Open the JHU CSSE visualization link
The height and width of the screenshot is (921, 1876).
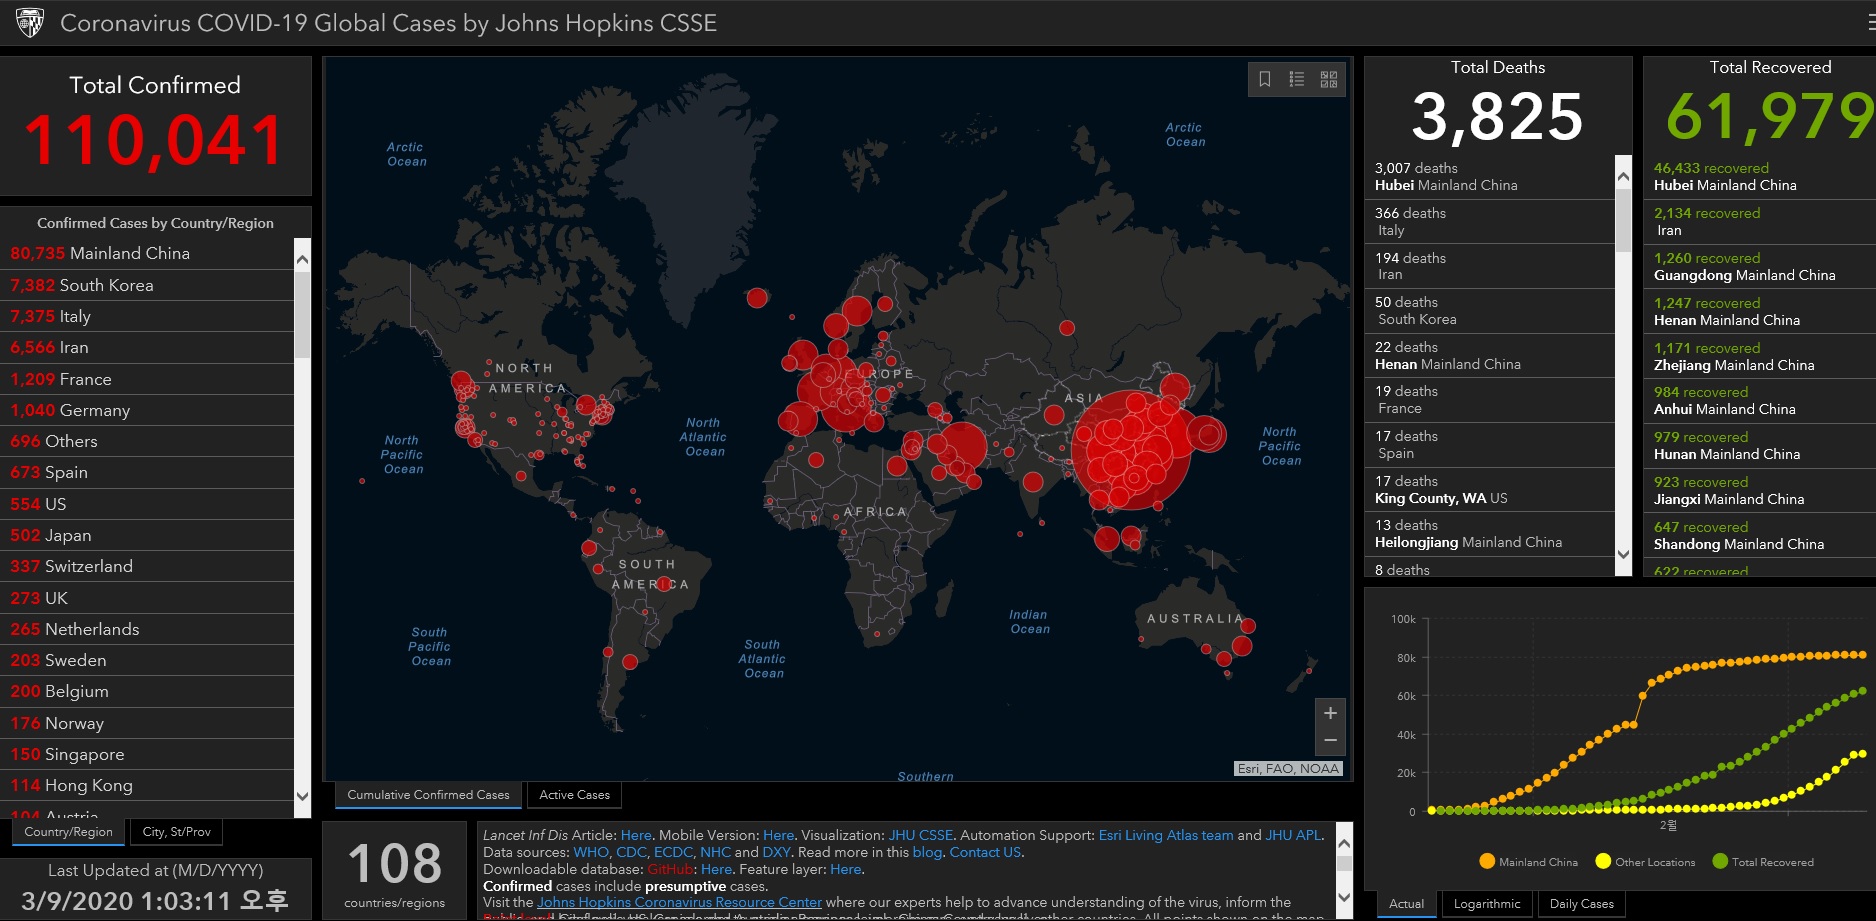[920, 835]
